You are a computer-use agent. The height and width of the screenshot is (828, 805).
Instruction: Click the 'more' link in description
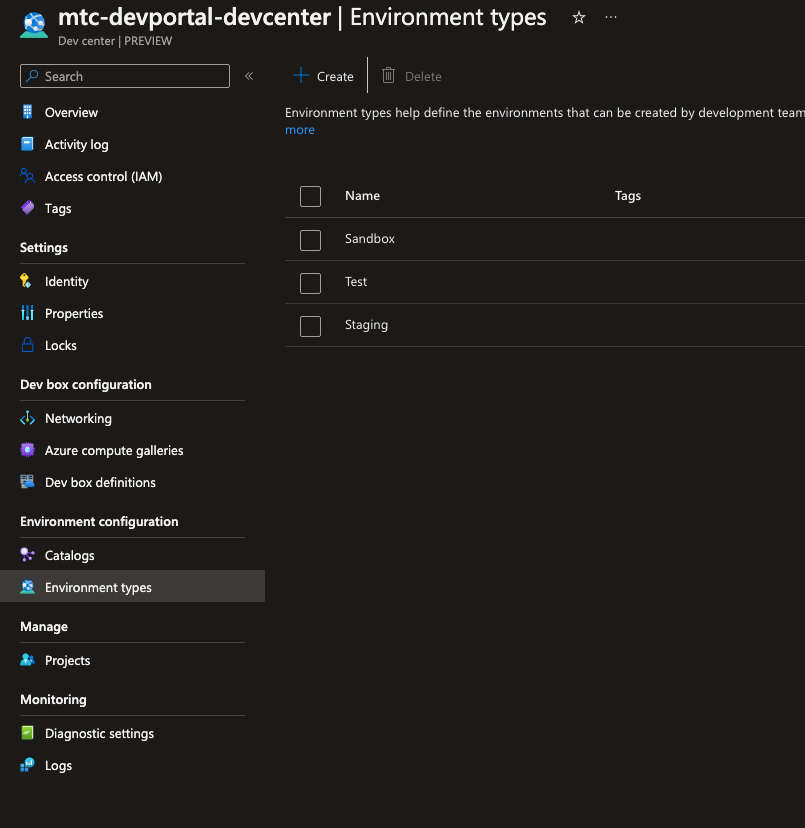(x=300, y=130)
